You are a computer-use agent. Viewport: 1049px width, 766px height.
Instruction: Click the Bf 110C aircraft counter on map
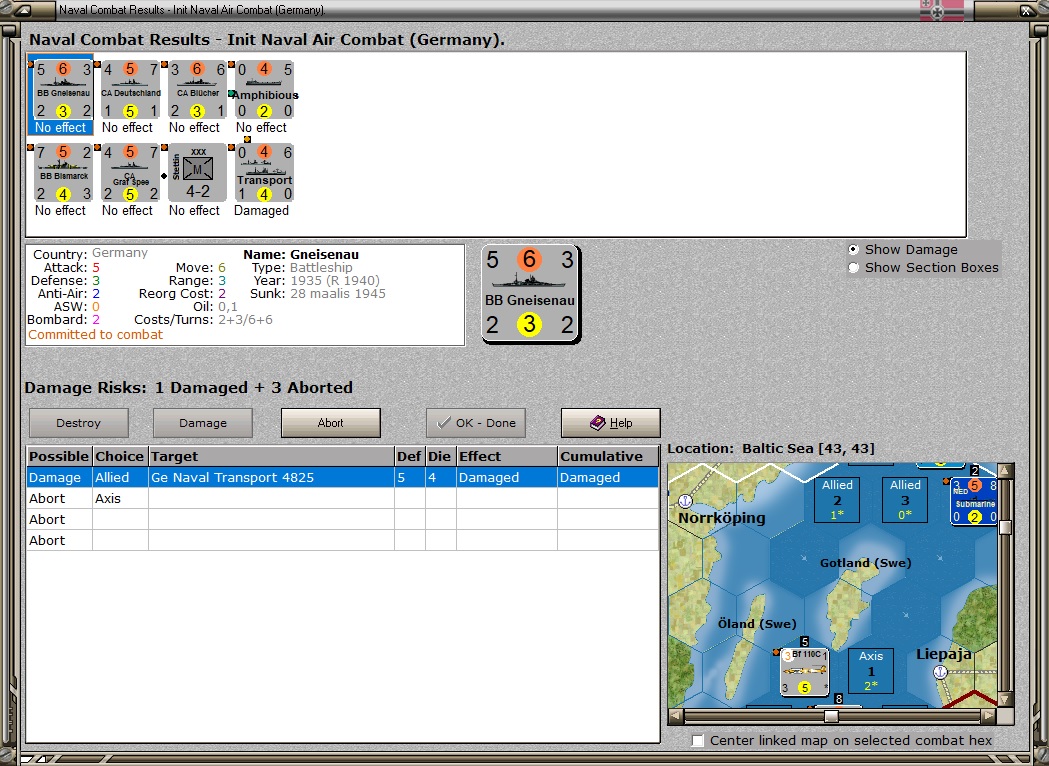tap(805, 672)
